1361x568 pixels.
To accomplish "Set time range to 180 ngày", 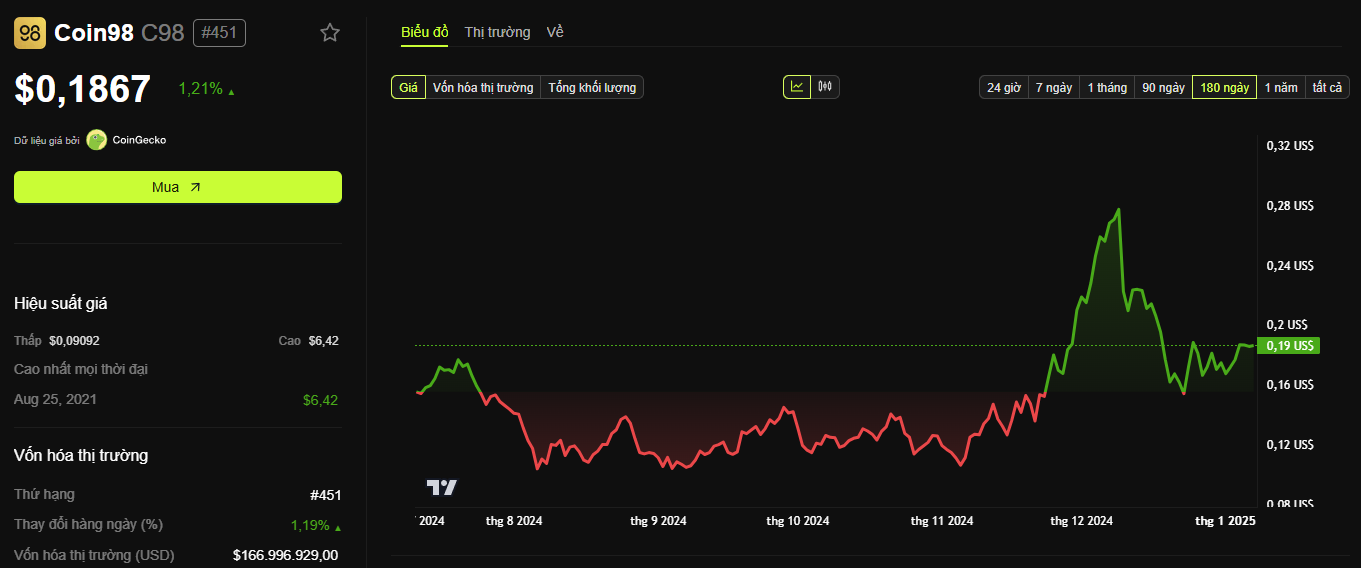I will point(1225,87).
